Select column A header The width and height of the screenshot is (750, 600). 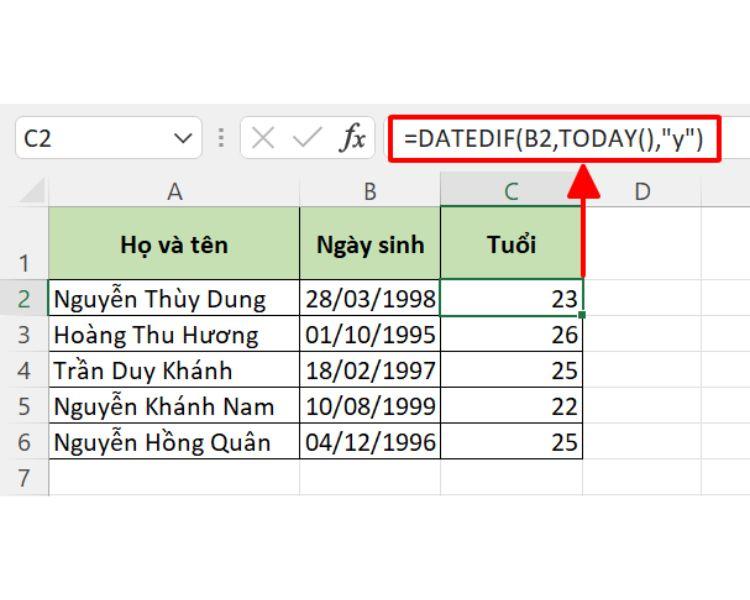[x=174, y=191]
